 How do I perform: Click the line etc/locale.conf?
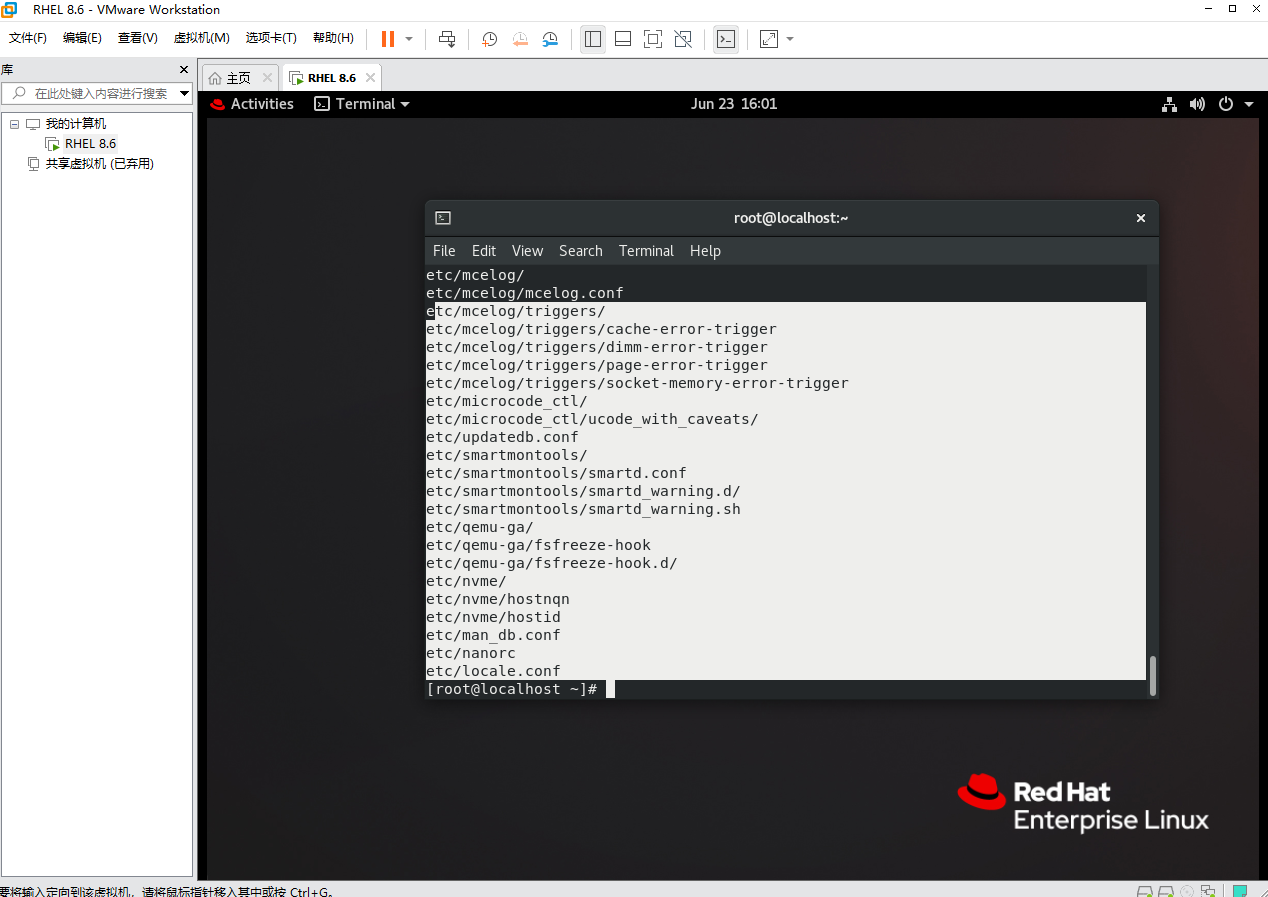click(493, 671)
